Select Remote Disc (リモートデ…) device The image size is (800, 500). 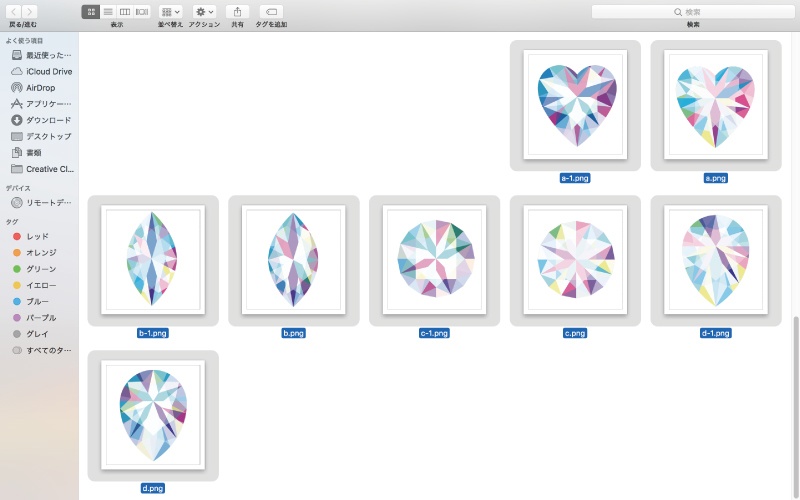point(41,203)
